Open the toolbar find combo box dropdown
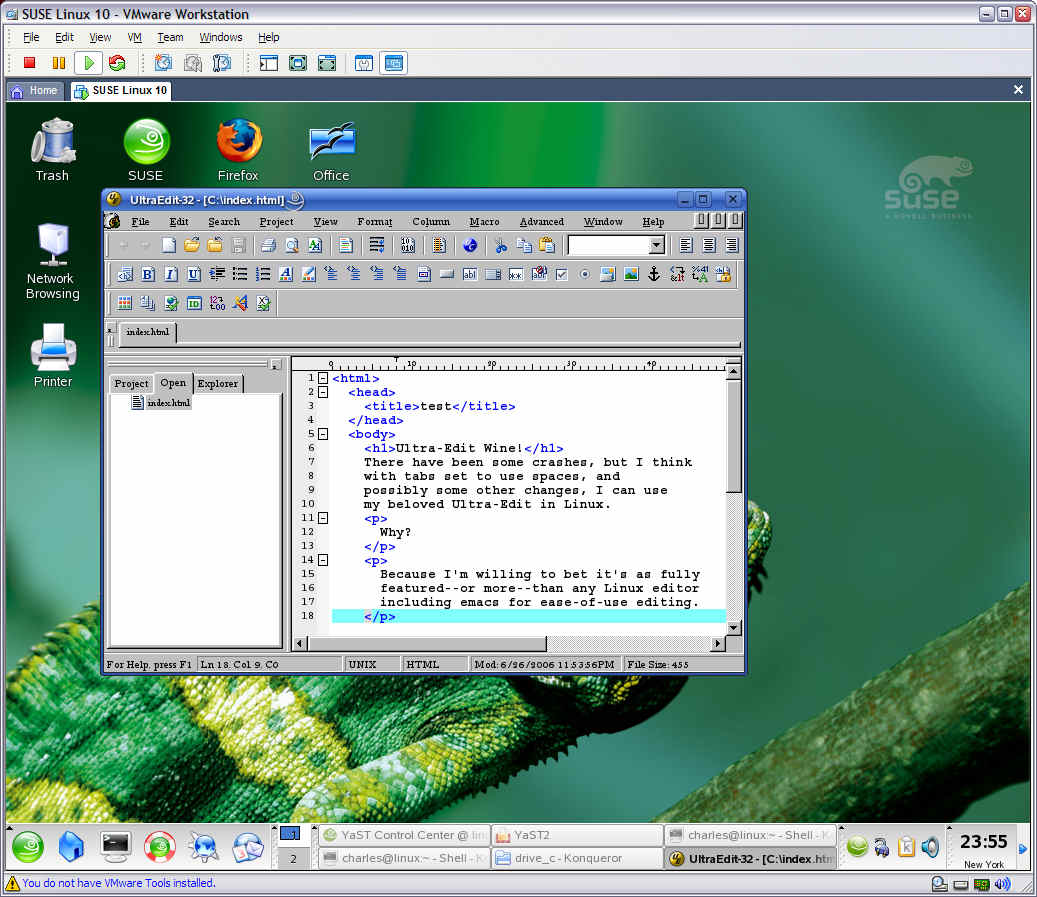The image size is (1037, 897). (656, 245)
